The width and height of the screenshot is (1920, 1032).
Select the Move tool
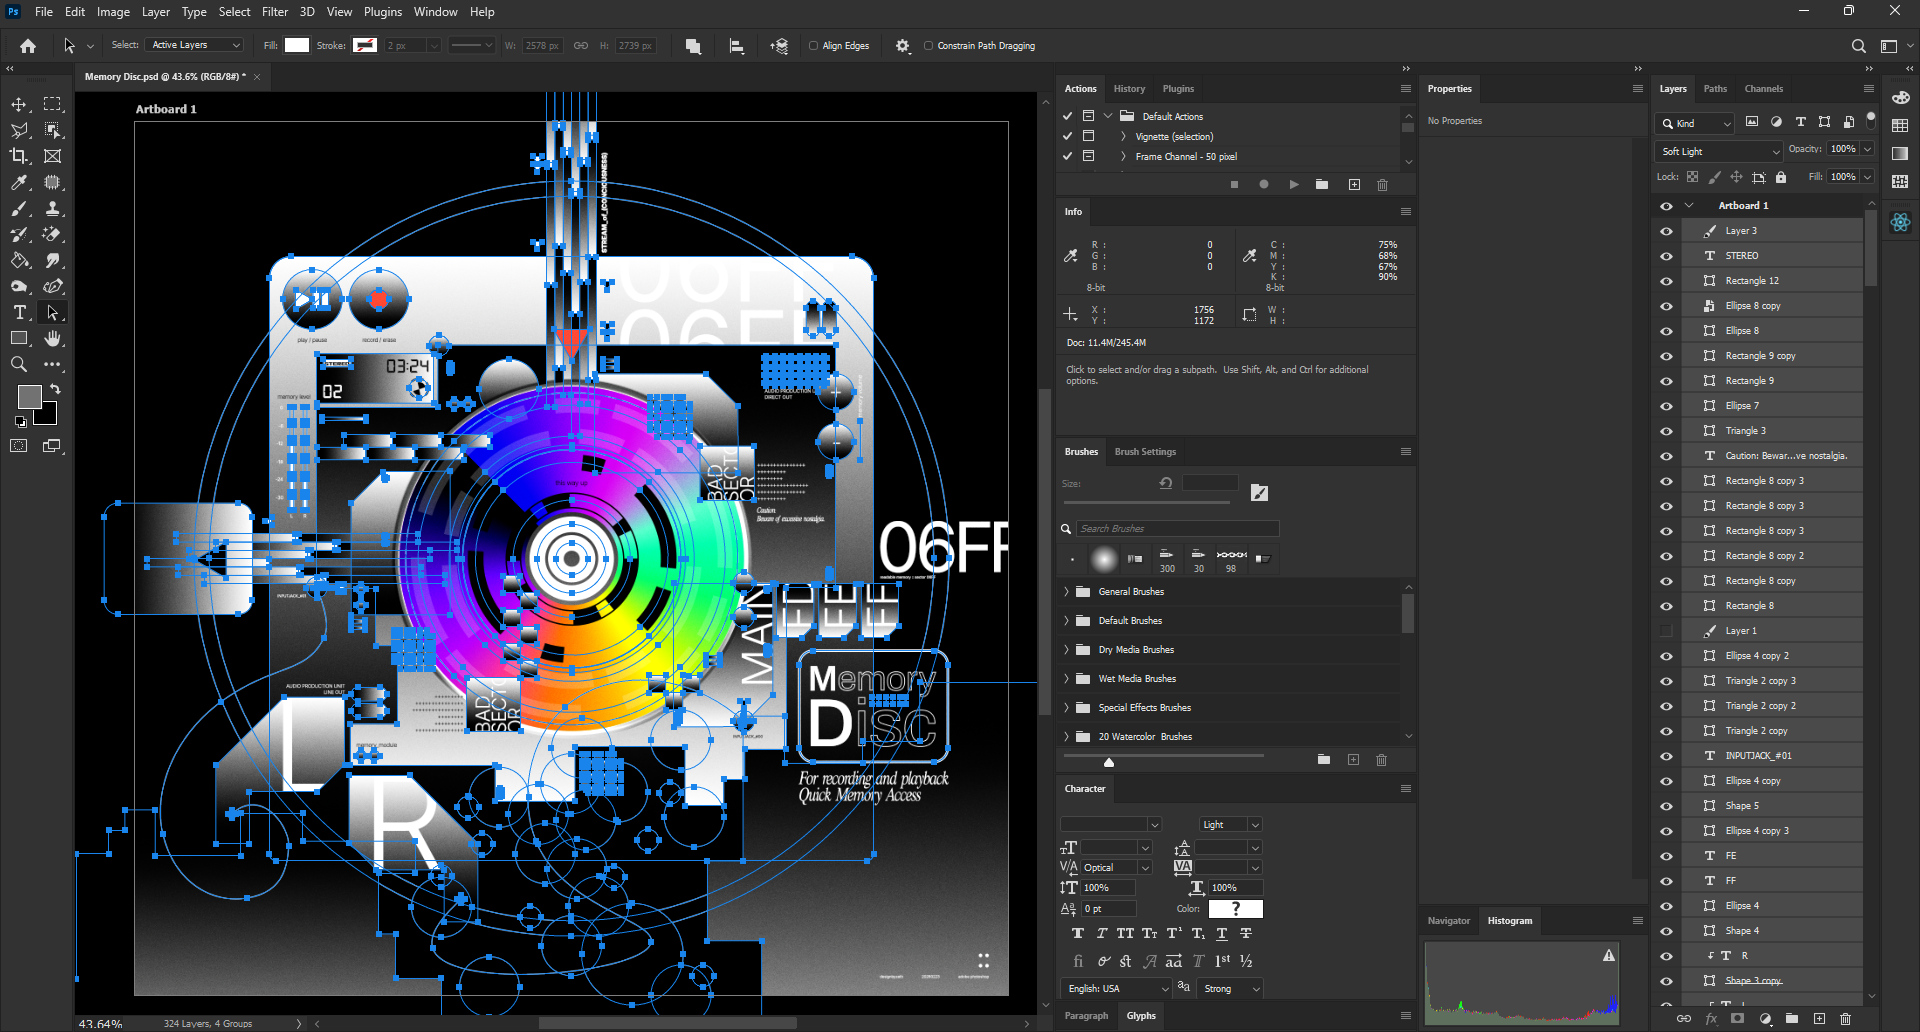pos(19,105)
